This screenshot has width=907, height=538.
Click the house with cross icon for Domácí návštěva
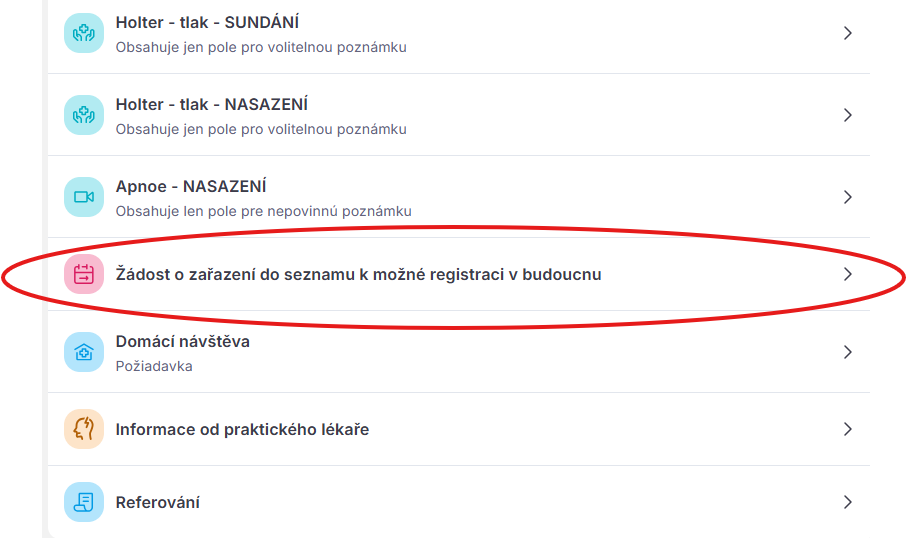(84, 352)
